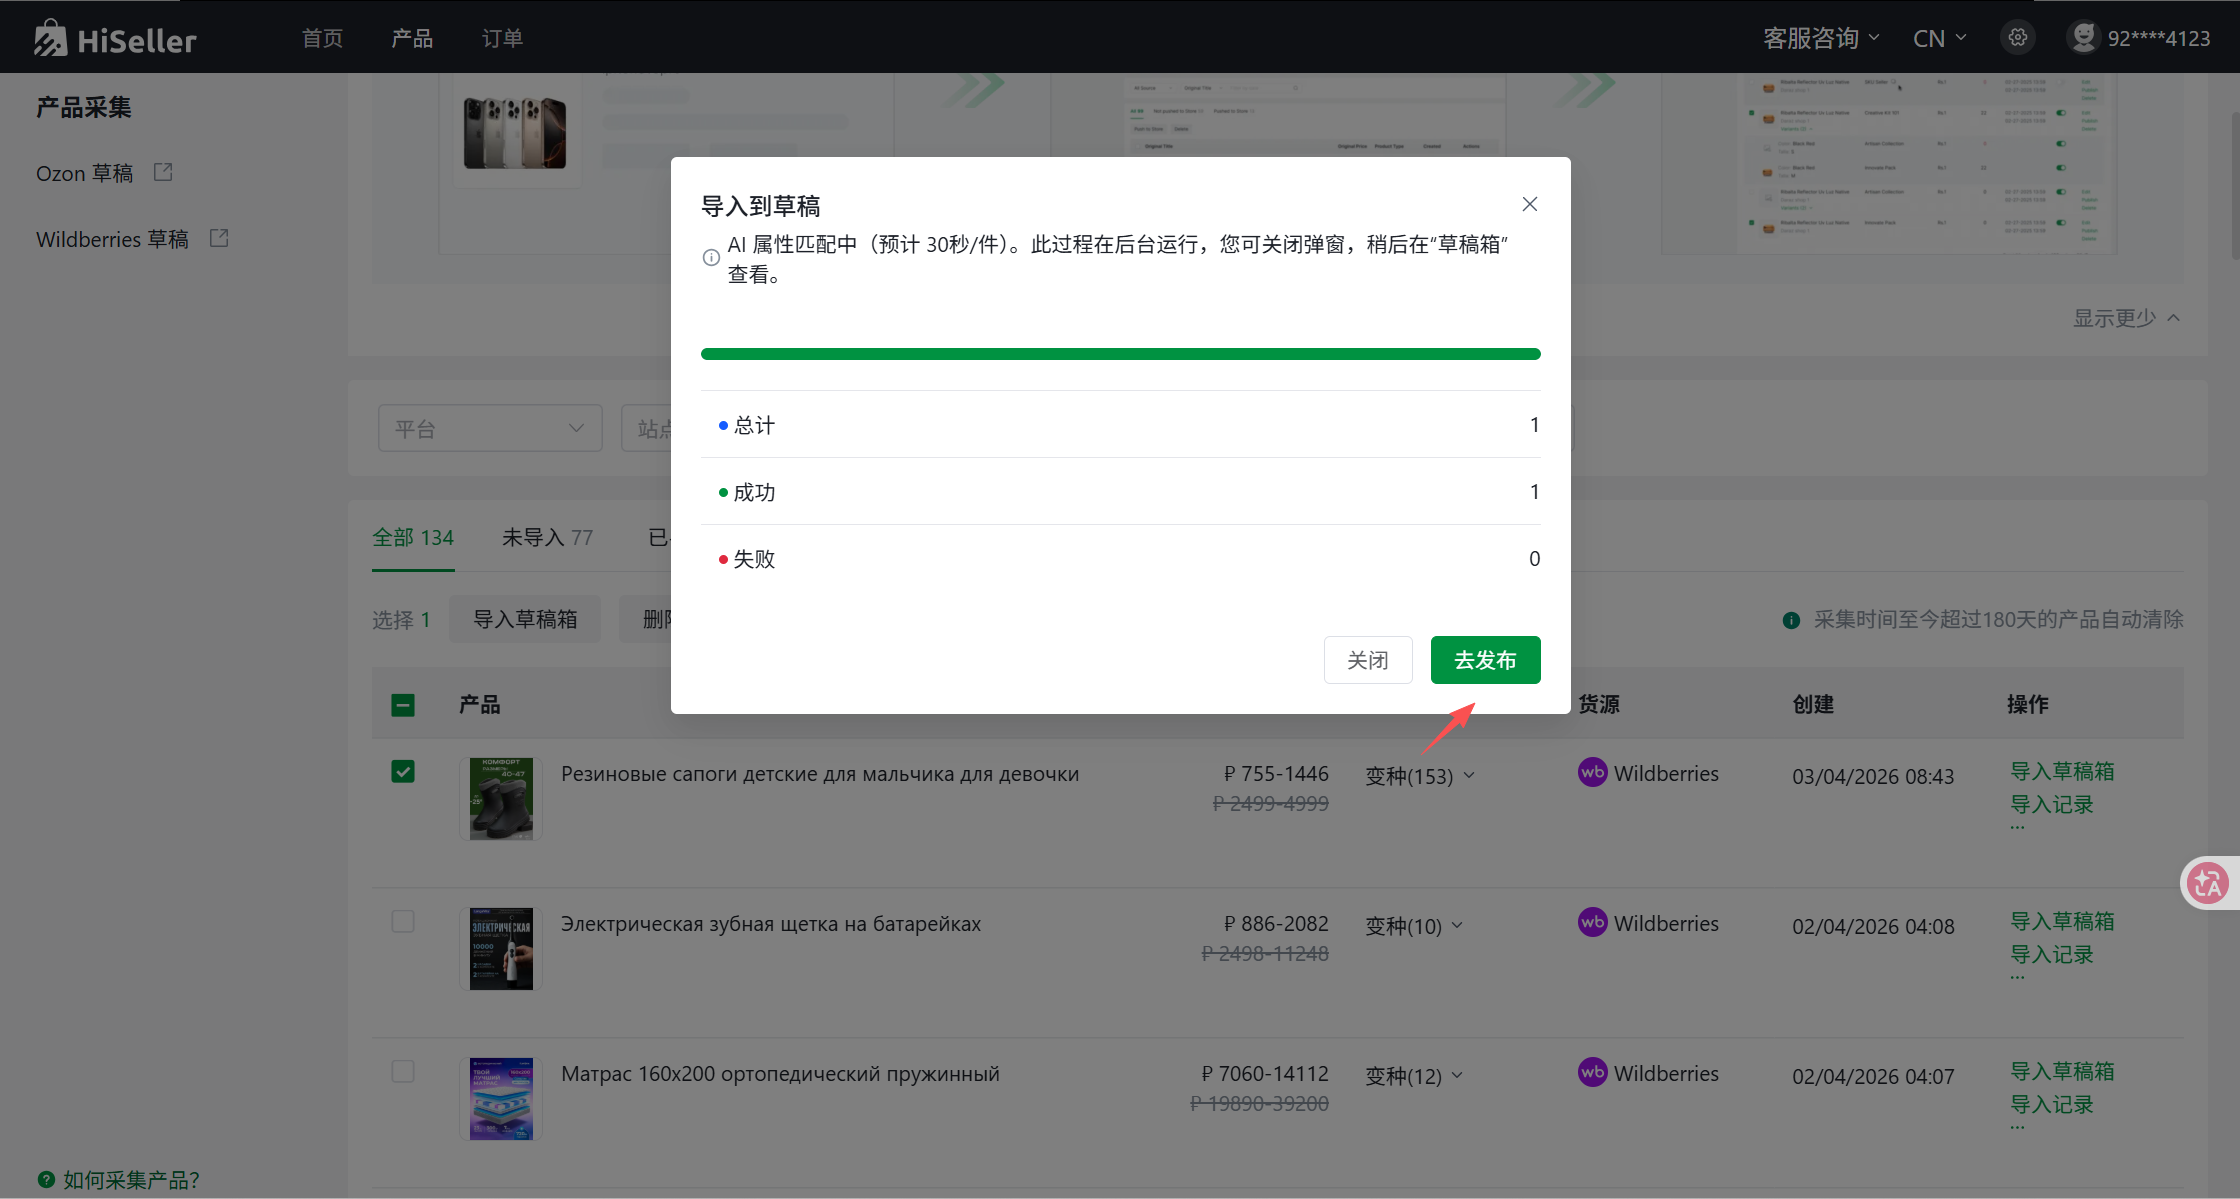
Task: Open the 订单 menu item
Action: 502,38
